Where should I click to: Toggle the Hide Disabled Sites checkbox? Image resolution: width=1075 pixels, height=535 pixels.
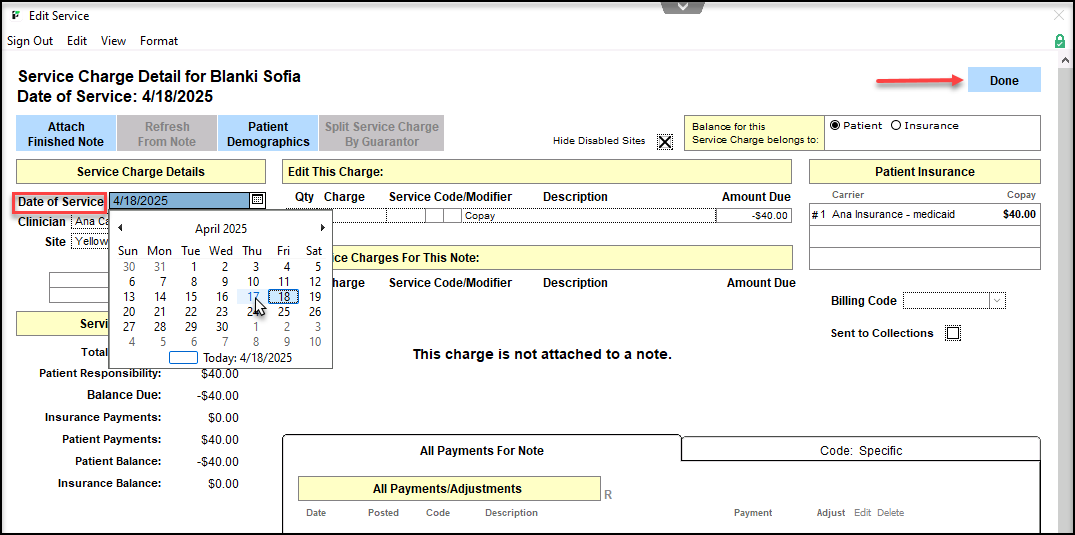(665, 141)
